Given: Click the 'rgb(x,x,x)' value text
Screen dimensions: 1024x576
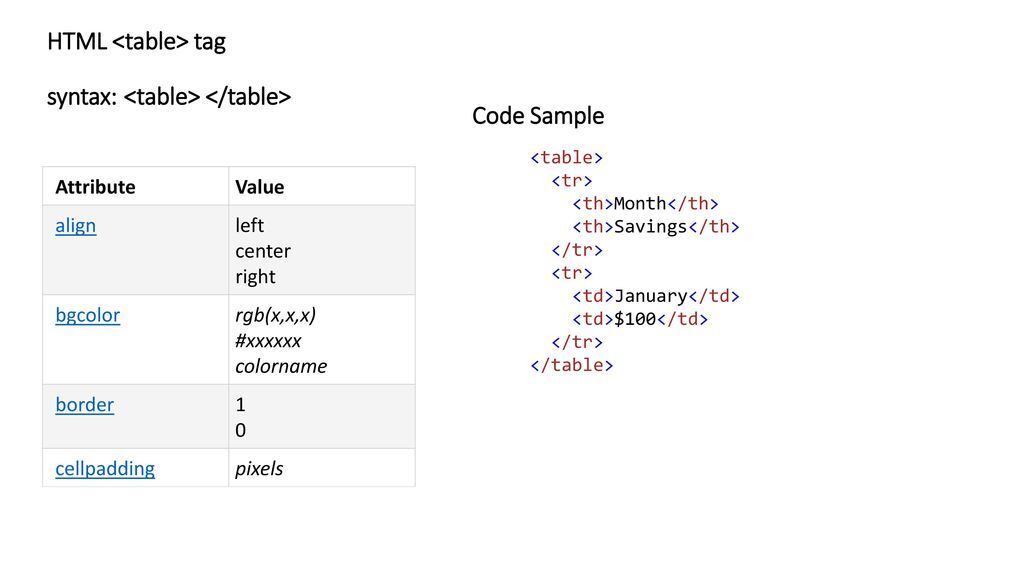Looking at the screenshot, I should [x=276, y=315].
